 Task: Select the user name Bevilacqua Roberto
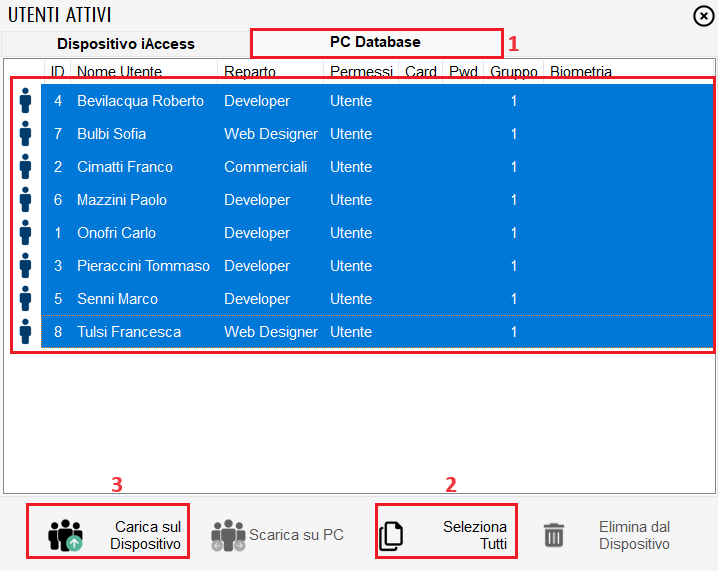tap(140, 101)
